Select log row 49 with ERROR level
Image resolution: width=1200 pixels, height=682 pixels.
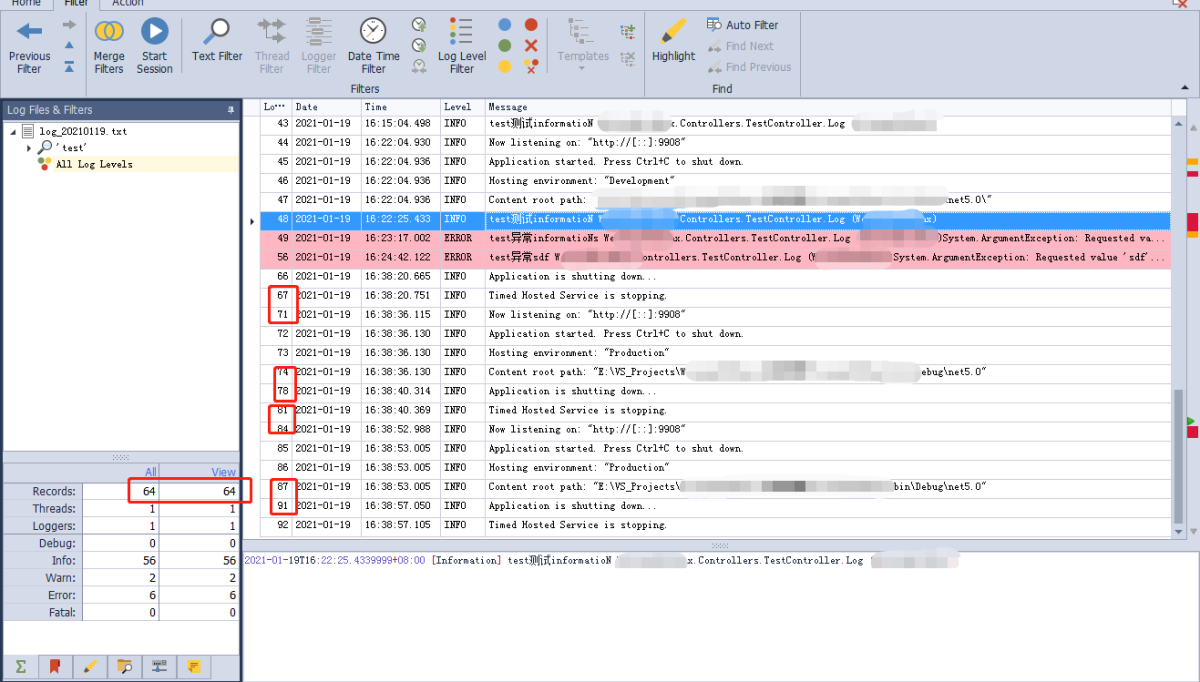click(714, 238)
